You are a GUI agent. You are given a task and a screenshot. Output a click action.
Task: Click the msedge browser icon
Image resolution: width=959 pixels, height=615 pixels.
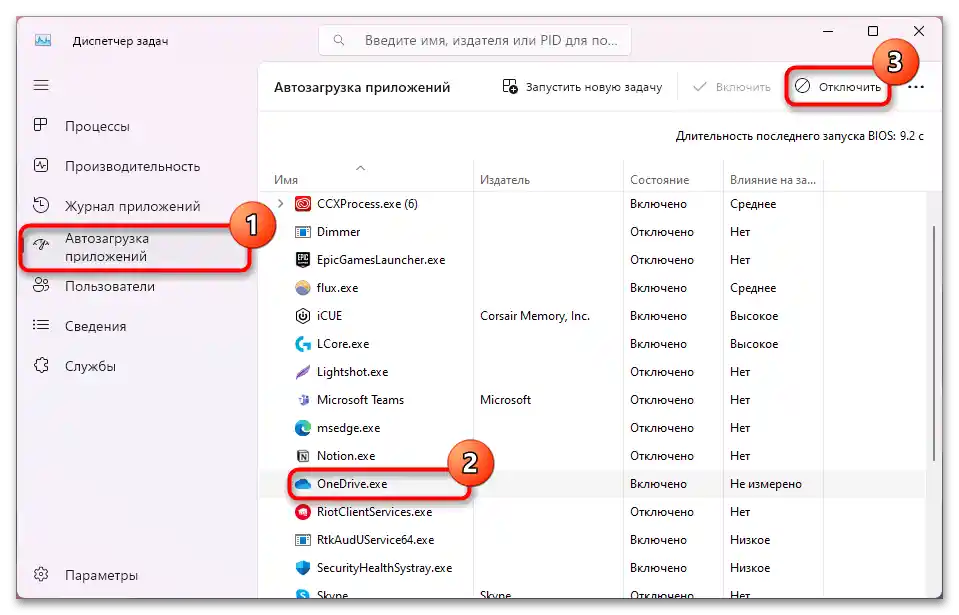[x=302, y=427]
